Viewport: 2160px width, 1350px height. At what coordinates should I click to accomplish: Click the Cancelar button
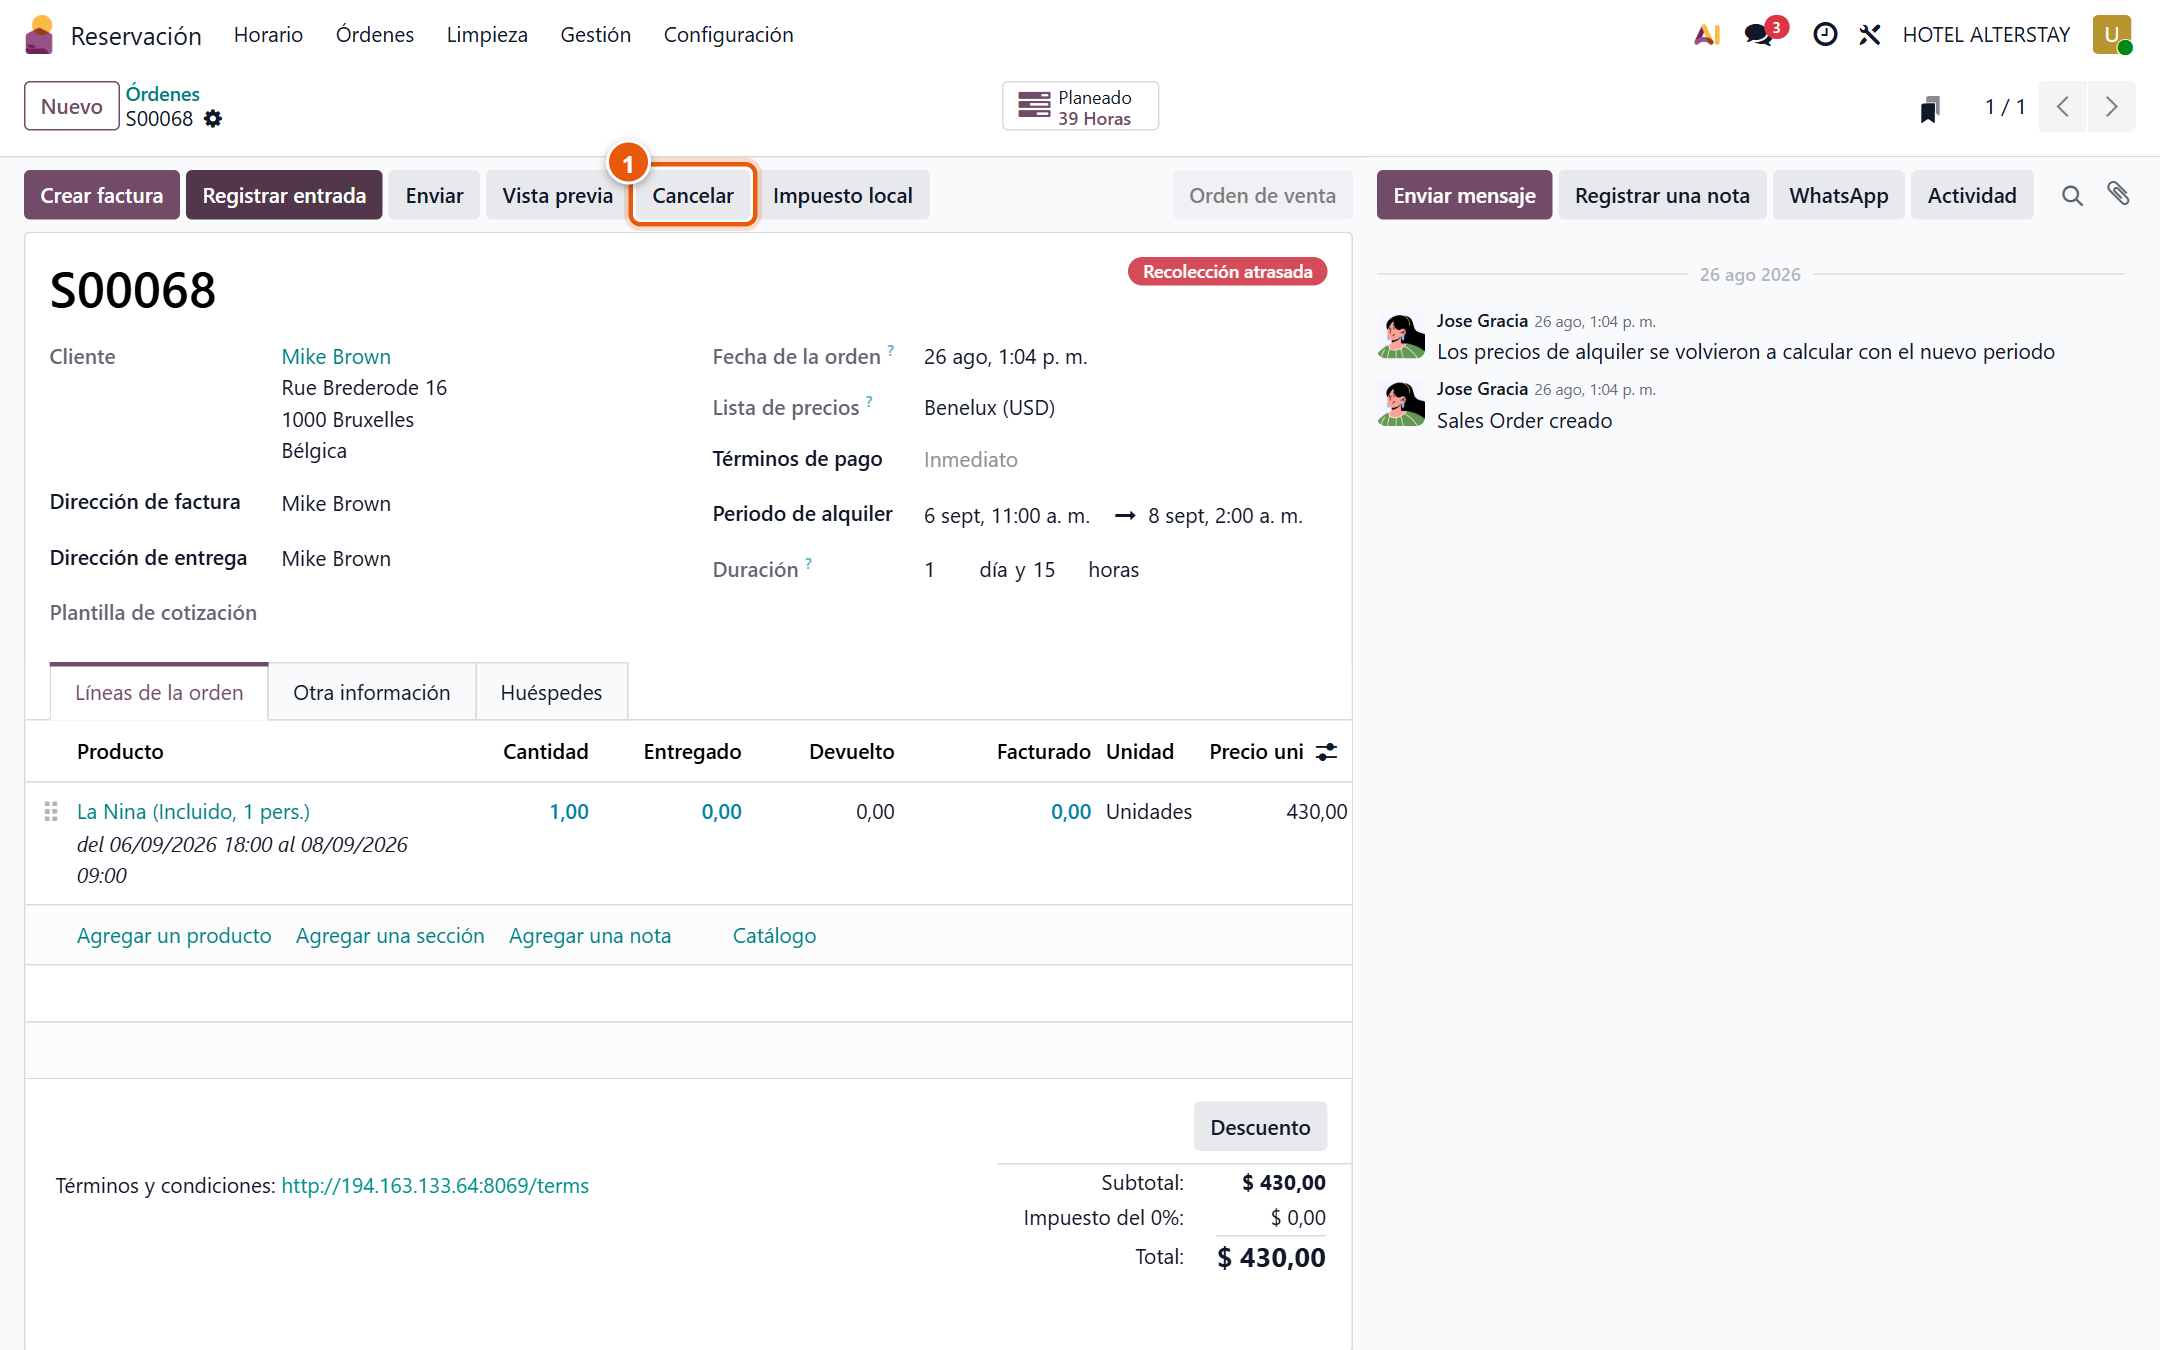pos(693,195)
